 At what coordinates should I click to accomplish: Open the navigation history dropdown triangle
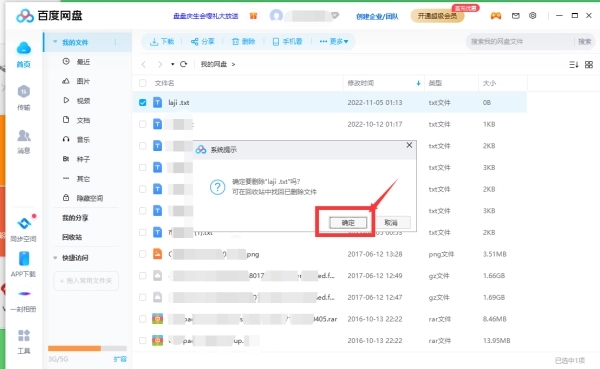pos(173,64)
